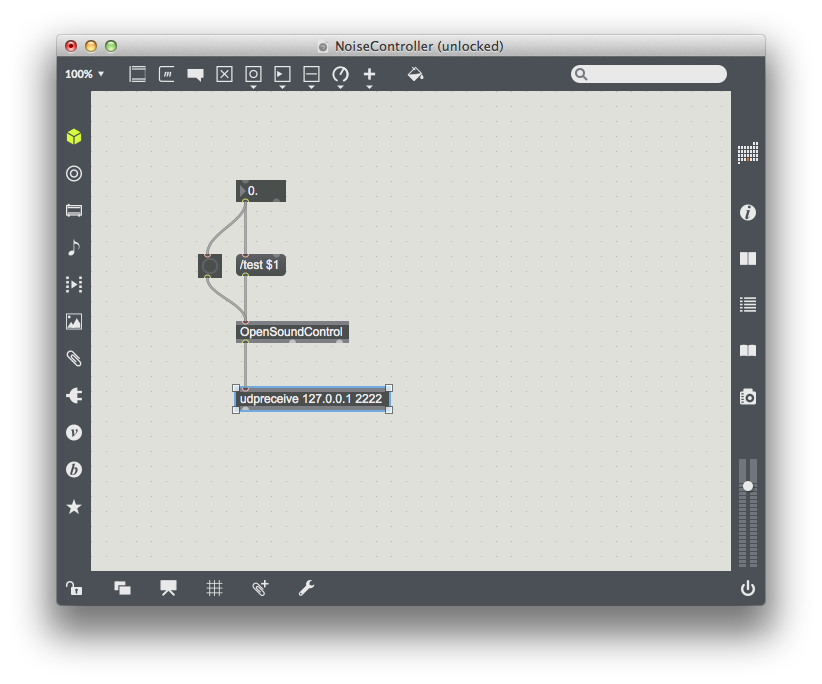
Task: Add a comment box from toolbar
Action: tap(196, 74)
